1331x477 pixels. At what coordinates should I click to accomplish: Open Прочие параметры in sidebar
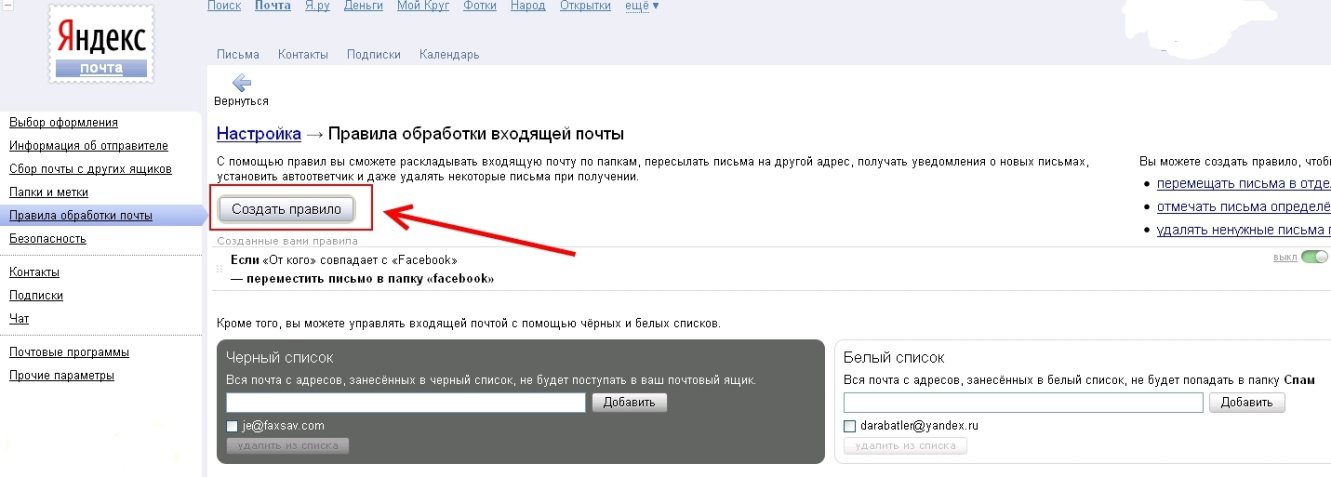pos(62,375)
